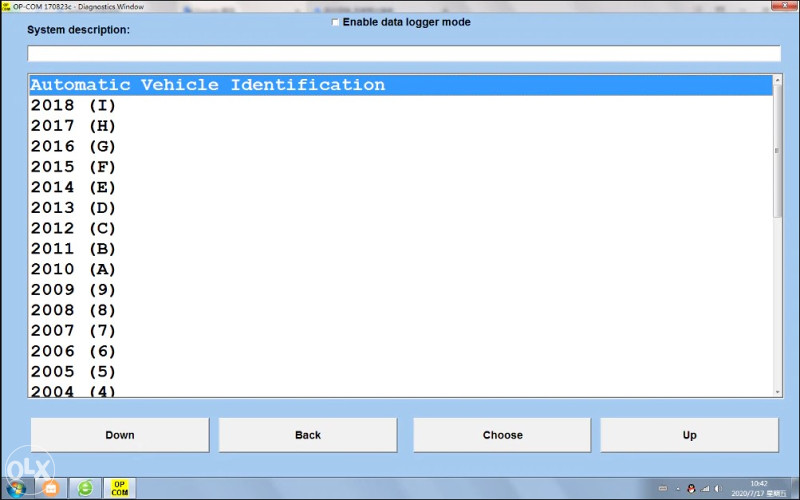The width and height of the screenshot is (800, 500).
Task: Click the keyboard input tray icon
Action: coord(663,489)
